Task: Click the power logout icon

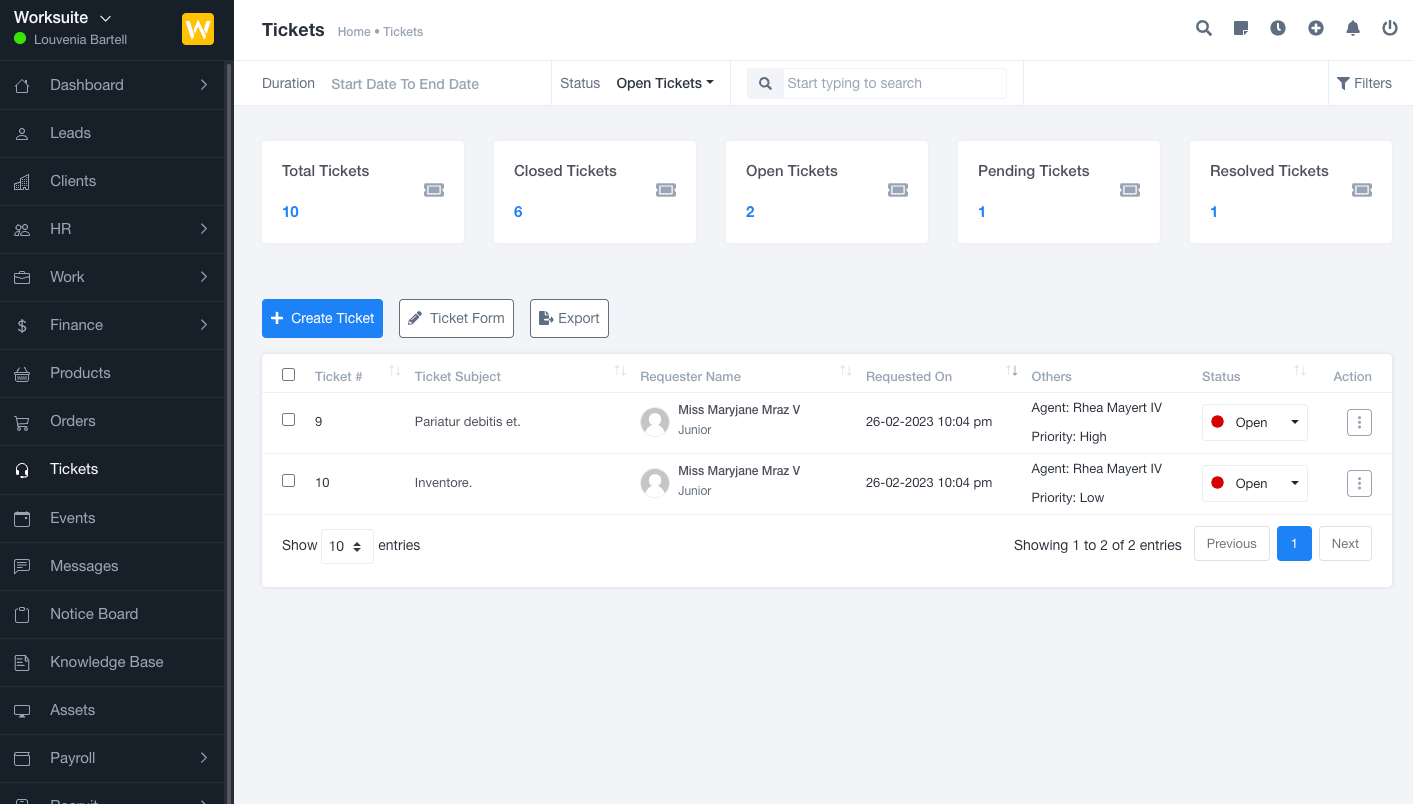Action: coord(1390,28)
